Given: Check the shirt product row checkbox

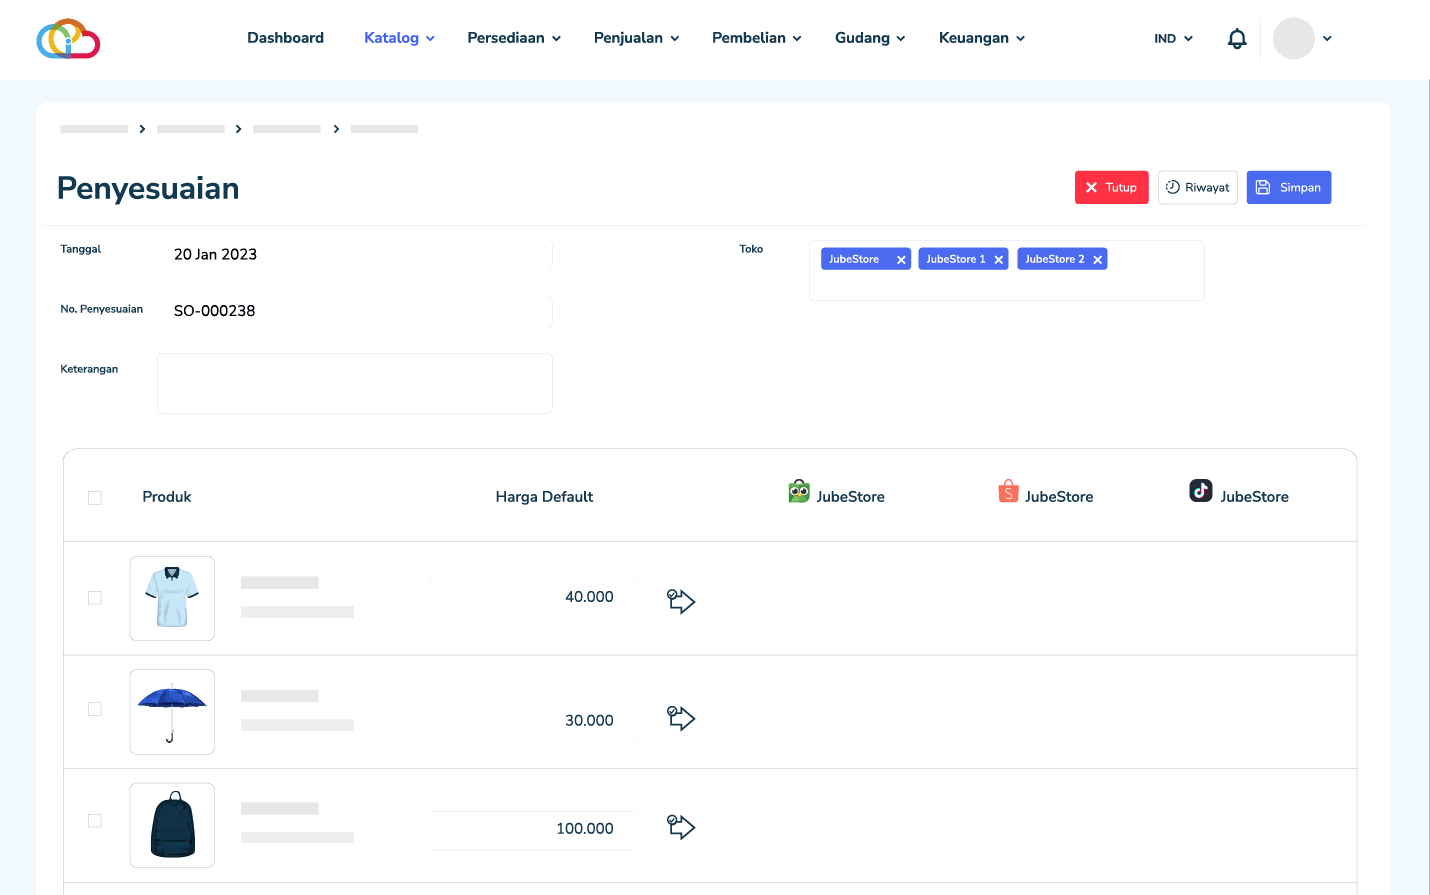Looking at the screenshot, I should (x=95, y=598).
